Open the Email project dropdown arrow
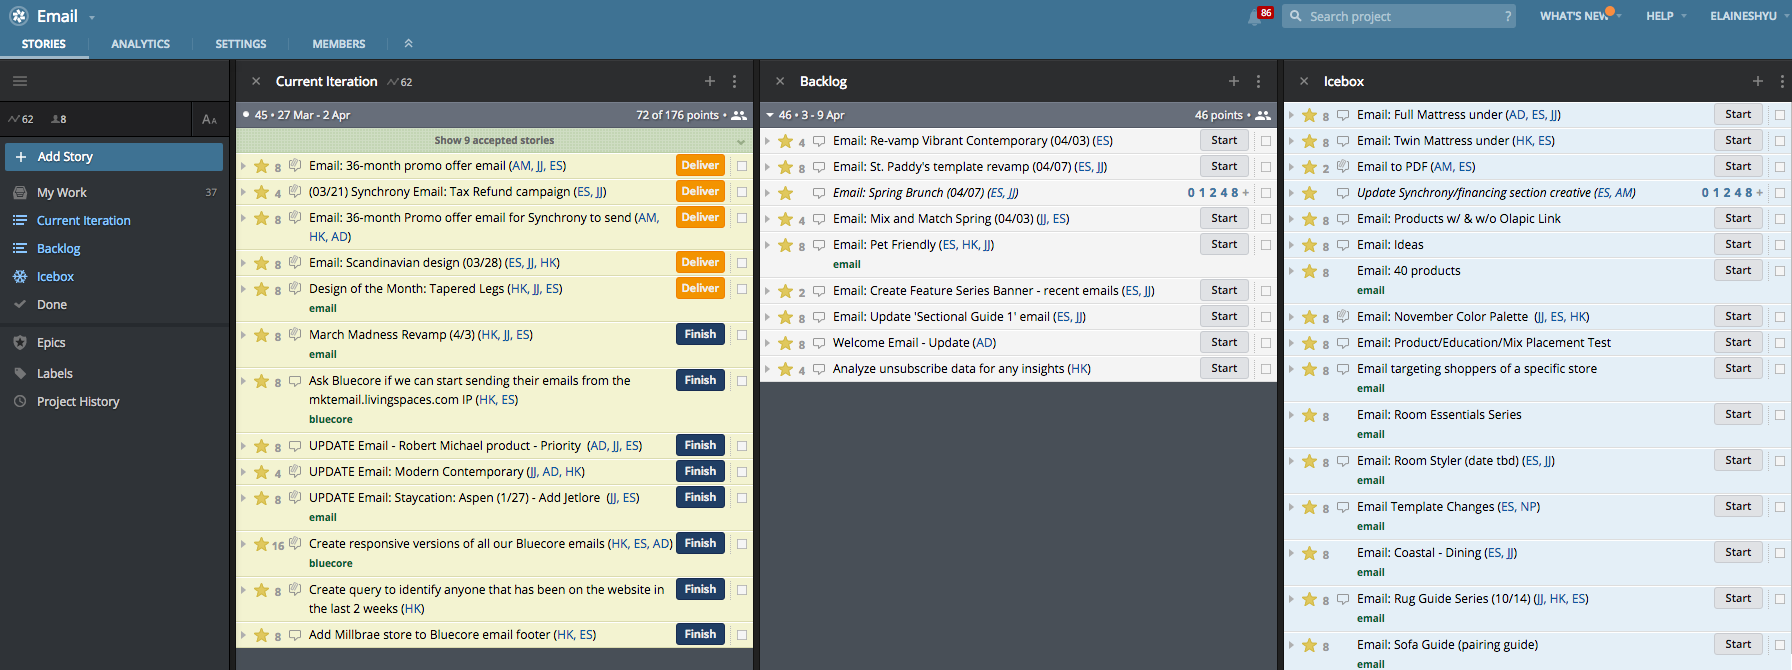Screen dimensions: 1792x670 [x=92, y=17]
